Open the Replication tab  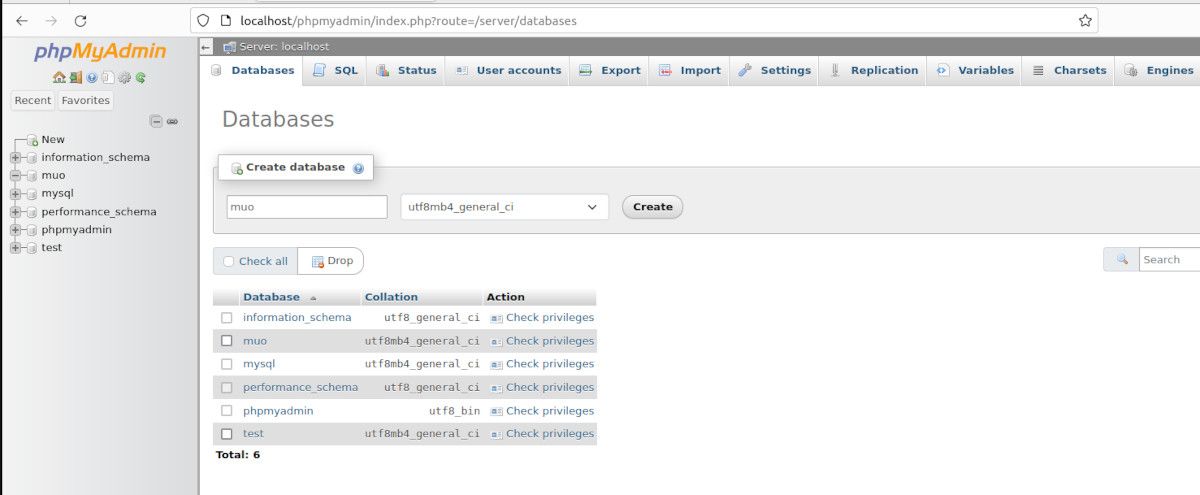(874, 70)
